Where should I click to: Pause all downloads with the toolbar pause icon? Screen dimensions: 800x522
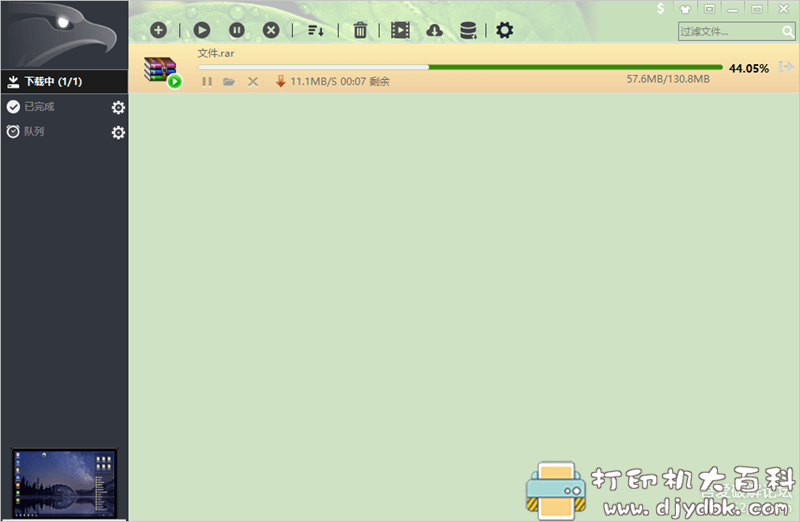pyautogui.click(x=236, y=30)
